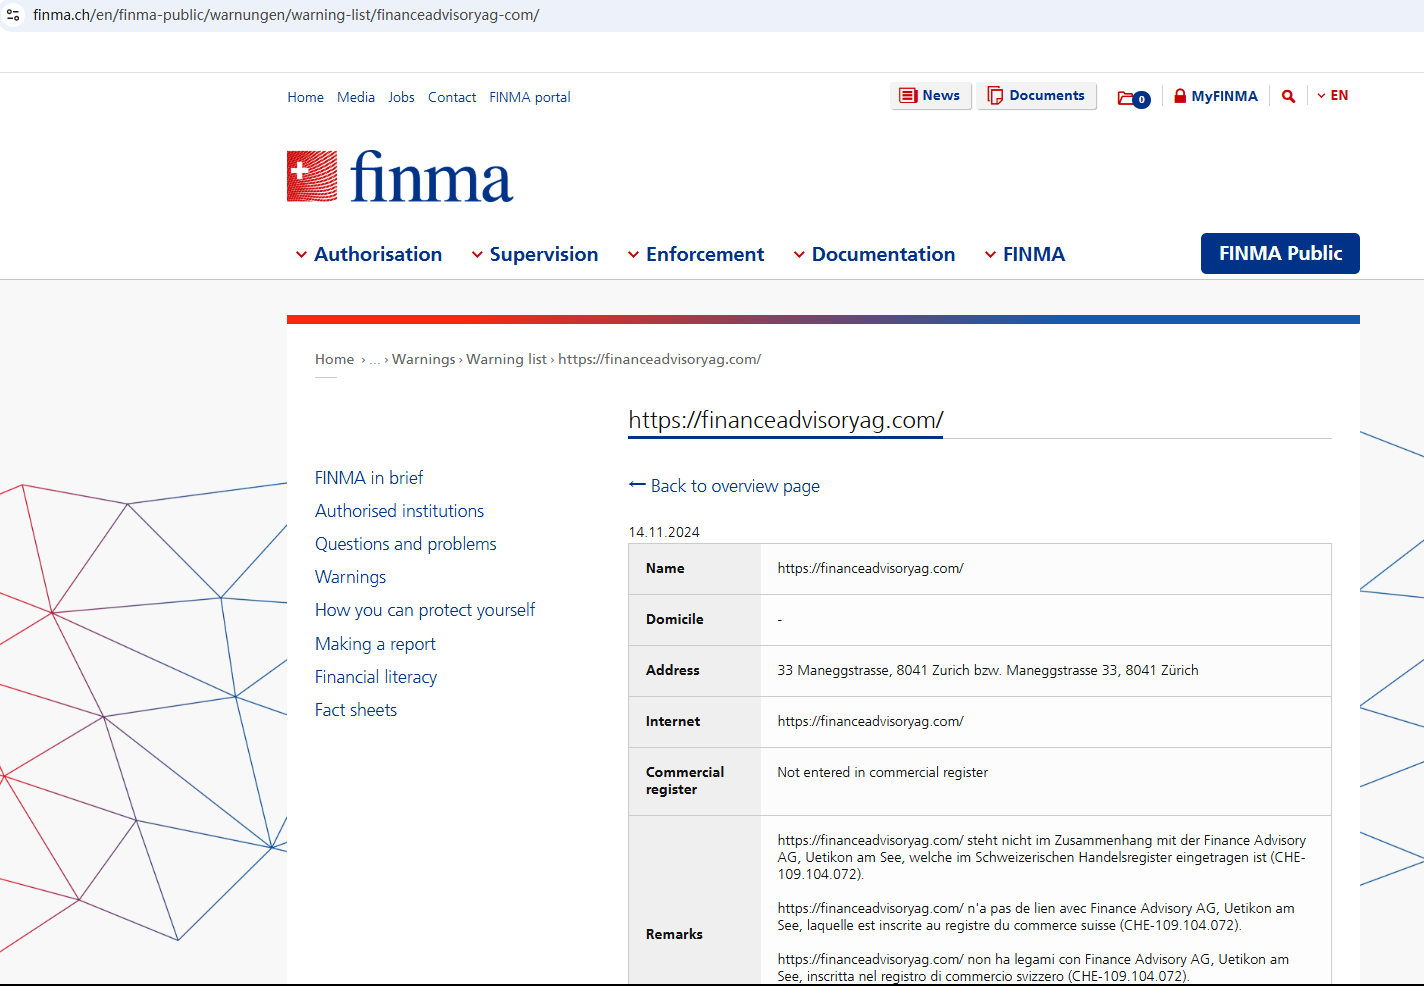This screenshot has height=986, width=1424.
Task: Open Financial literacy sidebar link
Action: 376,677
